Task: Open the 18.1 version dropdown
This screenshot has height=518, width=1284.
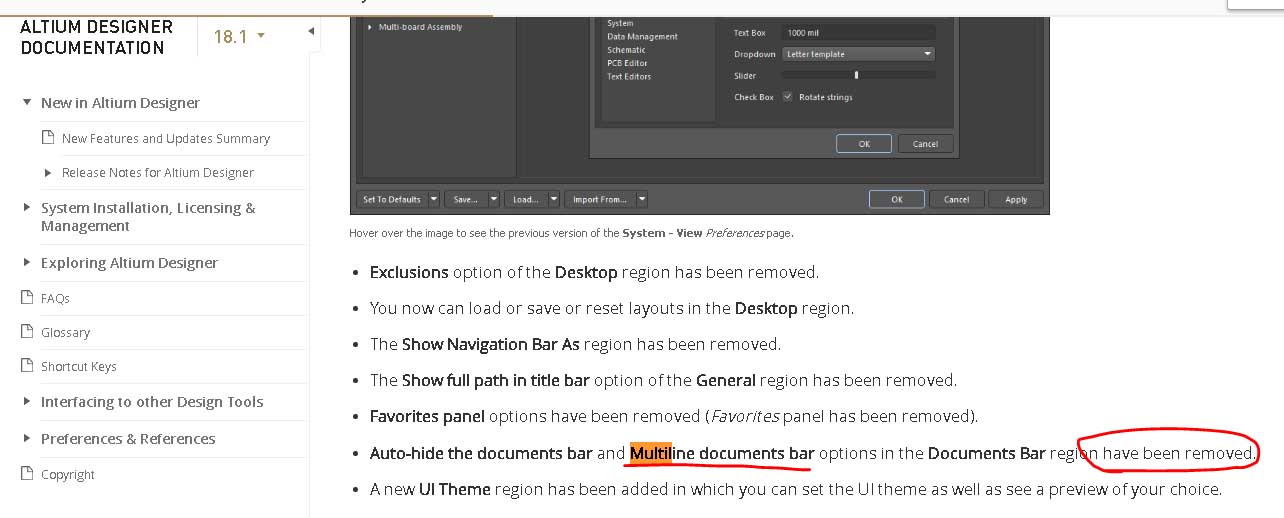Action: (240, 37)
